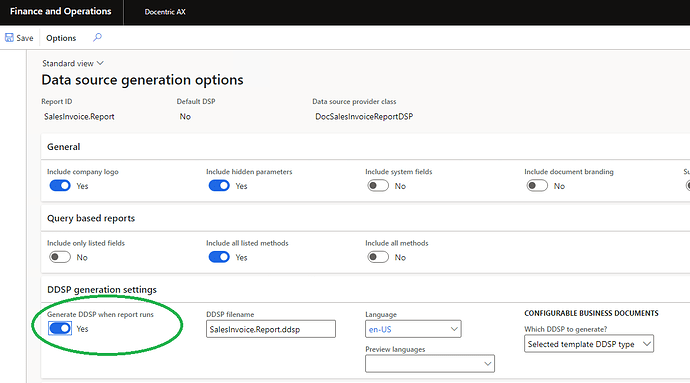Turn off Include hidden parameters

[x=219, y=186]
